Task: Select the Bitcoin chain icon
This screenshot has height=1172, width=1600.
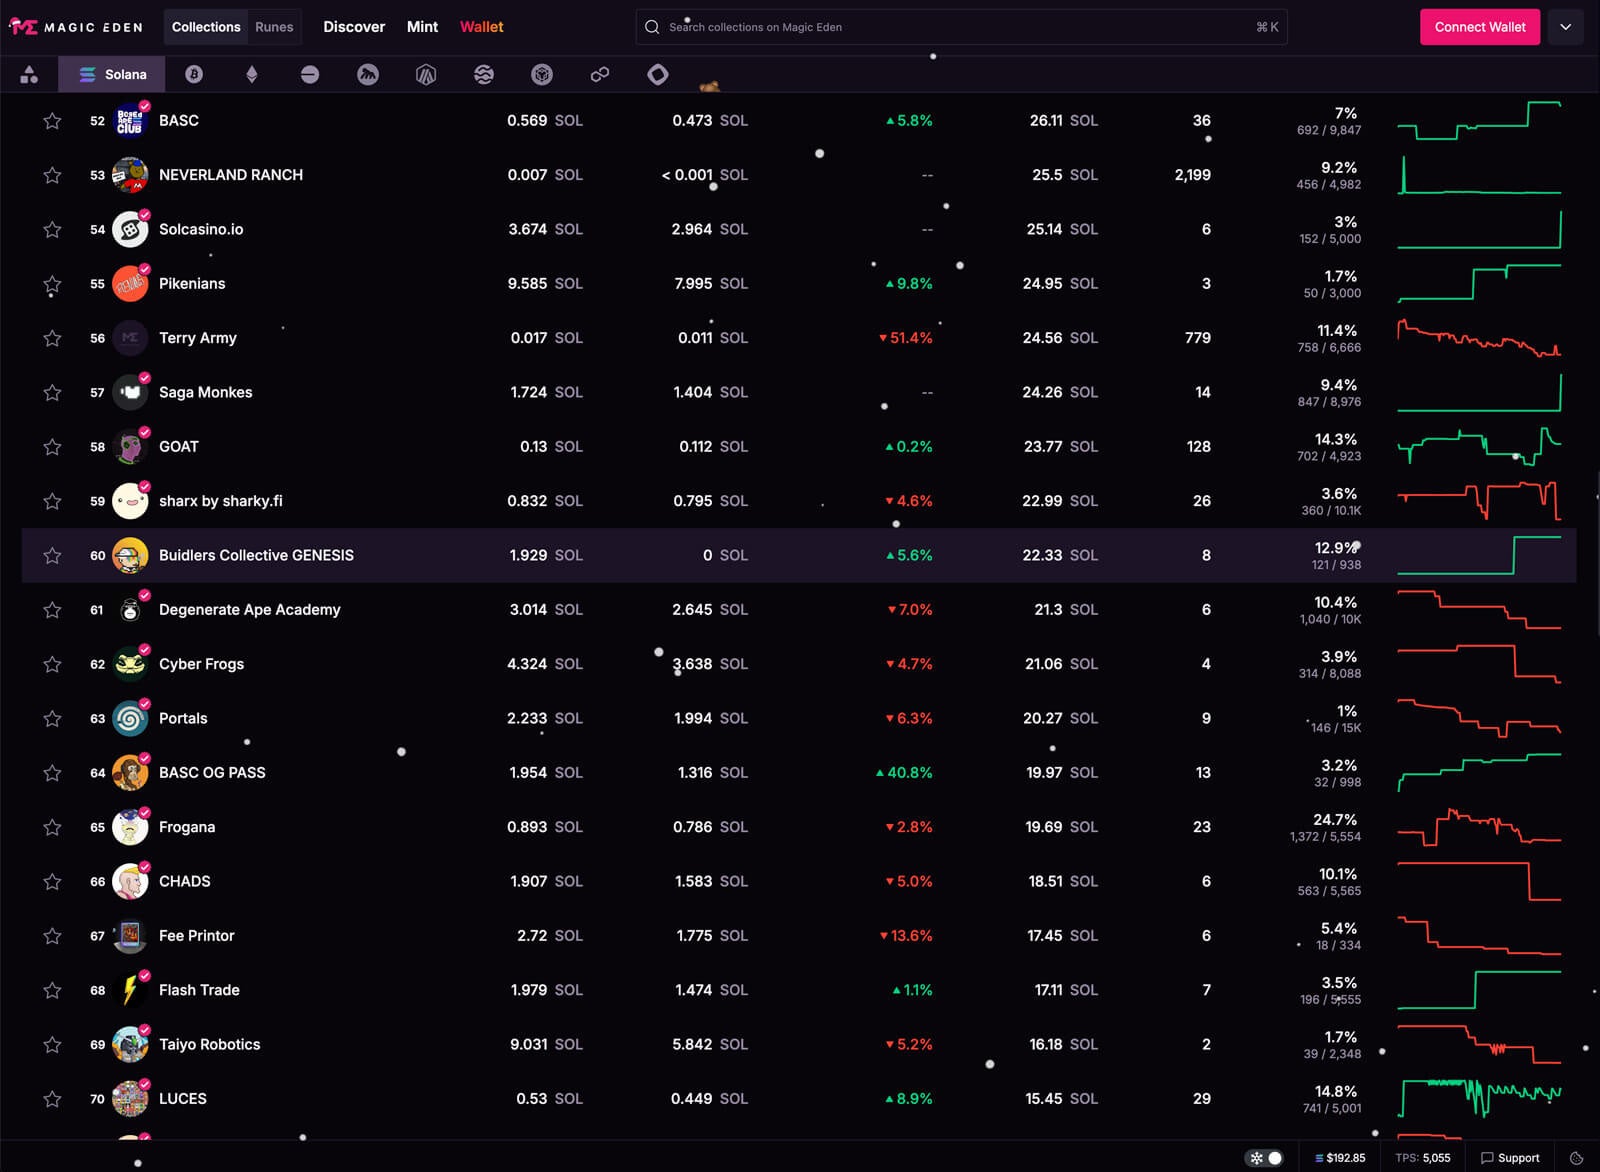Action: (x=194, y=74)
